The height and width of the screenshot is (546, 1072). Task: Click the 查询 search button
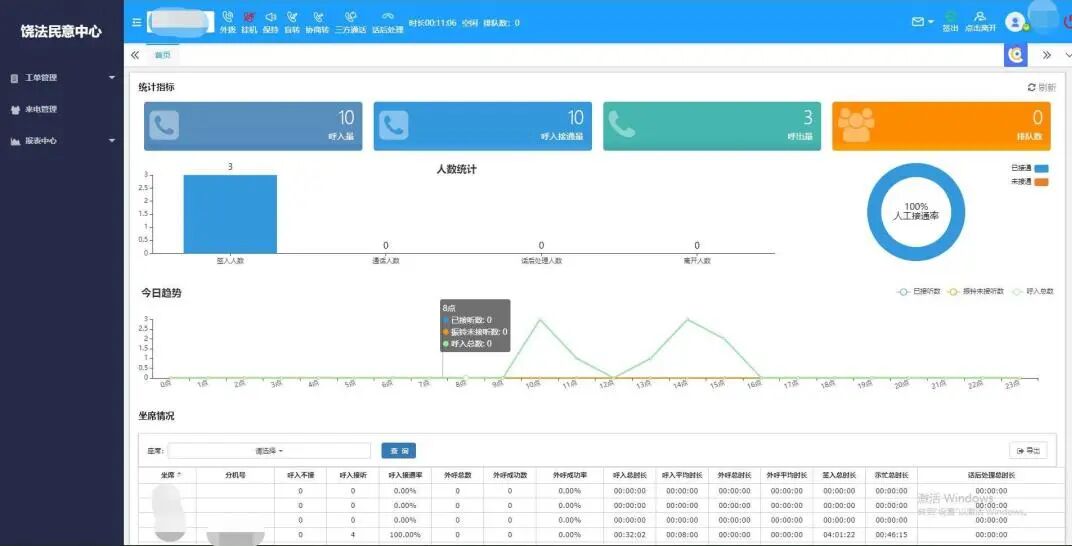pos(398,451)
